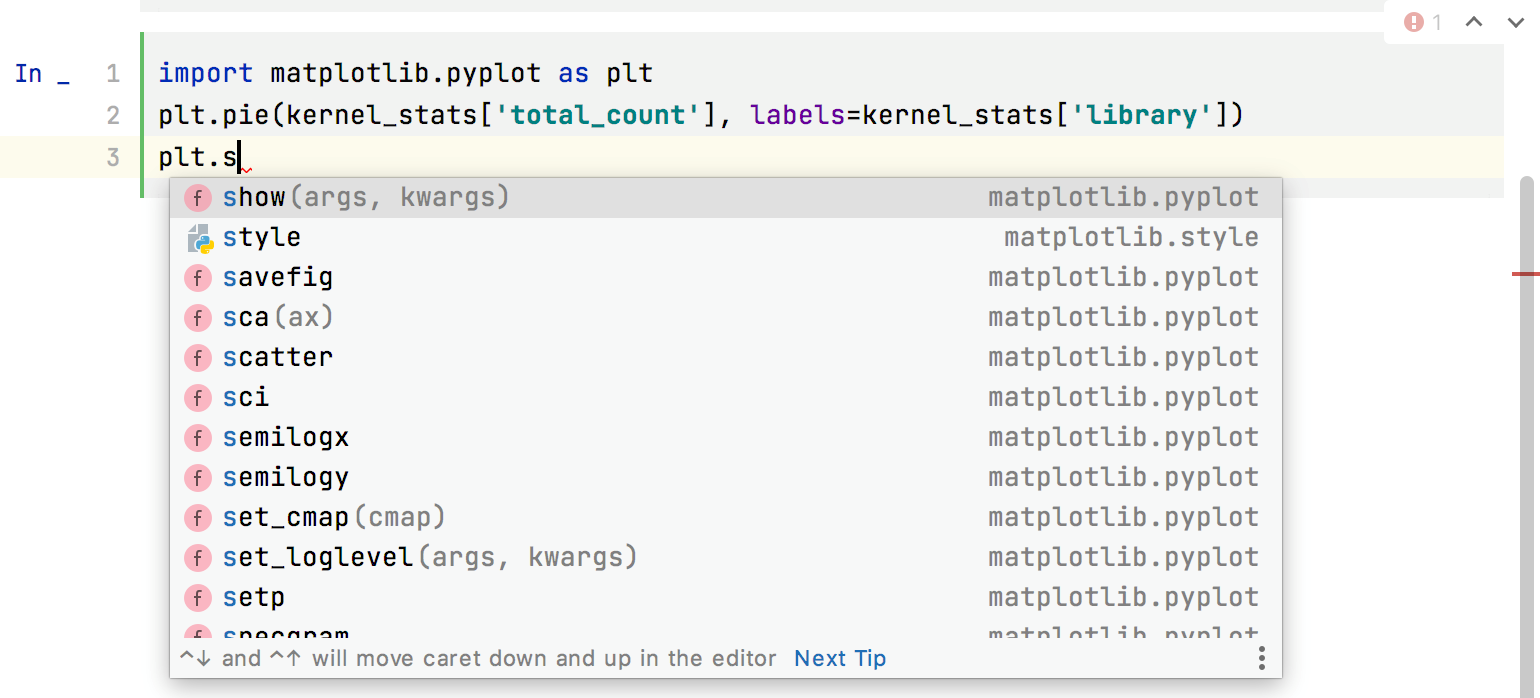Click line number 2 in the gutter
The image size is (1540, 698).
tap(112, 114)
